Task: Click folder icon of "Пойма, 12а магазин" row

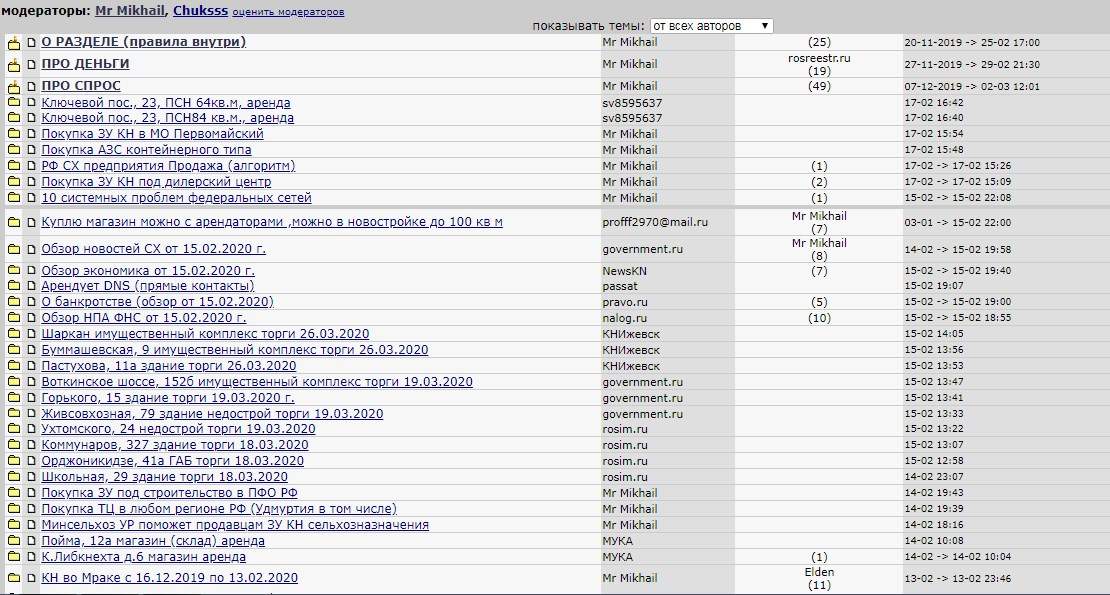Action: 13,541
